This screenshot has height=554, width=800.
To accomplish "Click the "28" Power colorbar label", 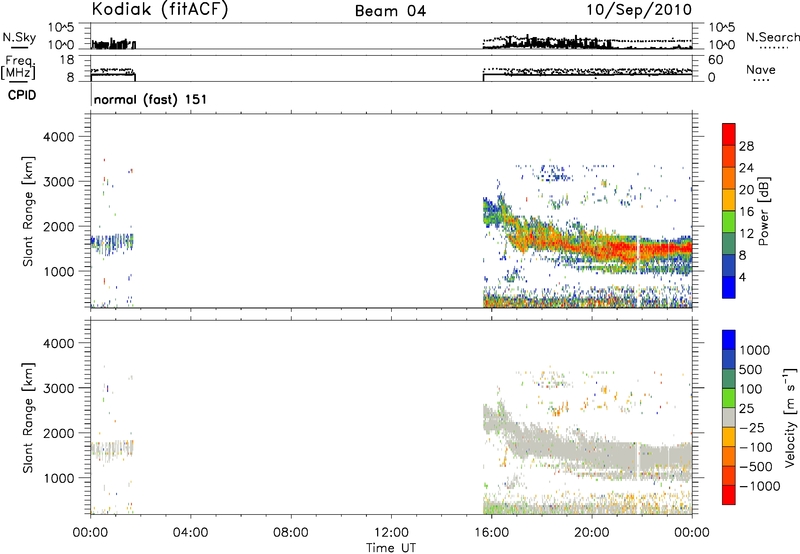I will tap(746, 146).
